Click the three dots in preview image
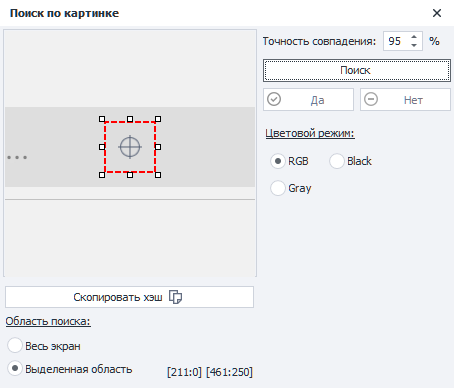454x388 pixels. pos(17,157)
